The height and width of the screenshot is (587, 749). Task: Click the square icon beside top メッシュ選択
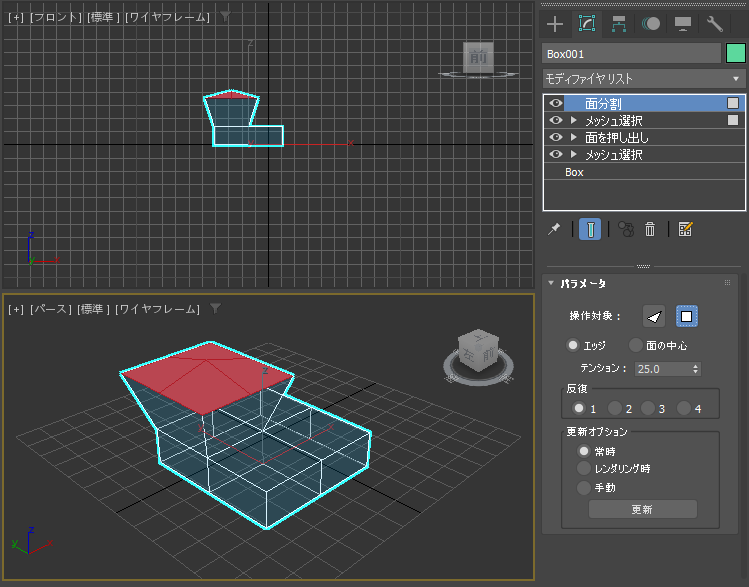[x=733, y=120]
